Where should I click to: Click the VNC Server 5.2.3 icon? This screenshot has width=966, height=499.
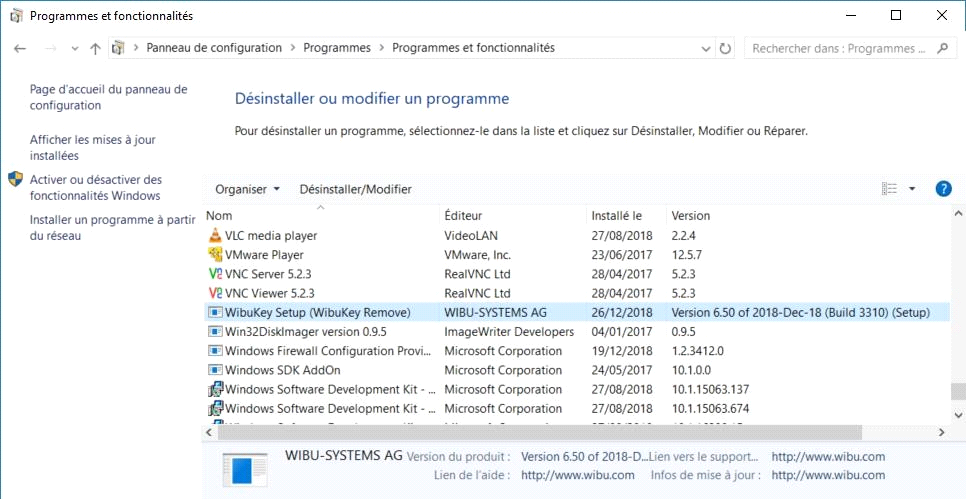click(x=214, y=274)
